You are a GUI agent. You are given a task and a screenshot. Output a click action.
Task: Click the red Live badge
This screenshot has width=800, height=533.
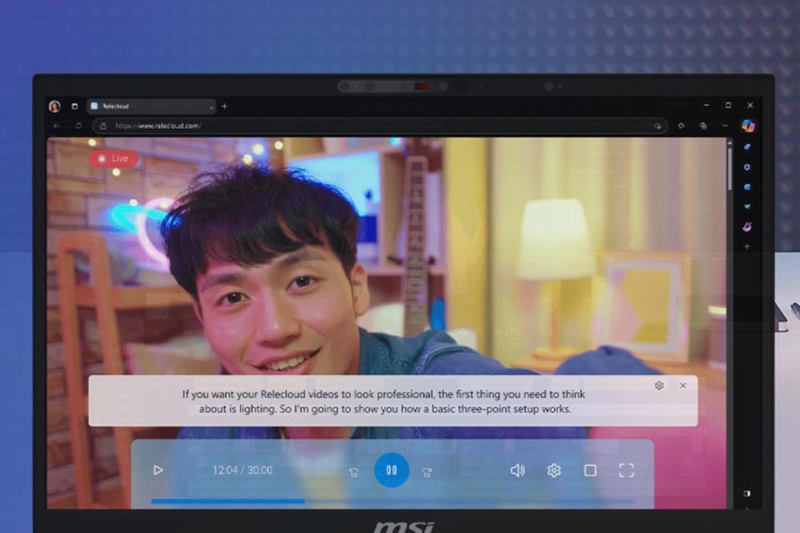point(113,159)
